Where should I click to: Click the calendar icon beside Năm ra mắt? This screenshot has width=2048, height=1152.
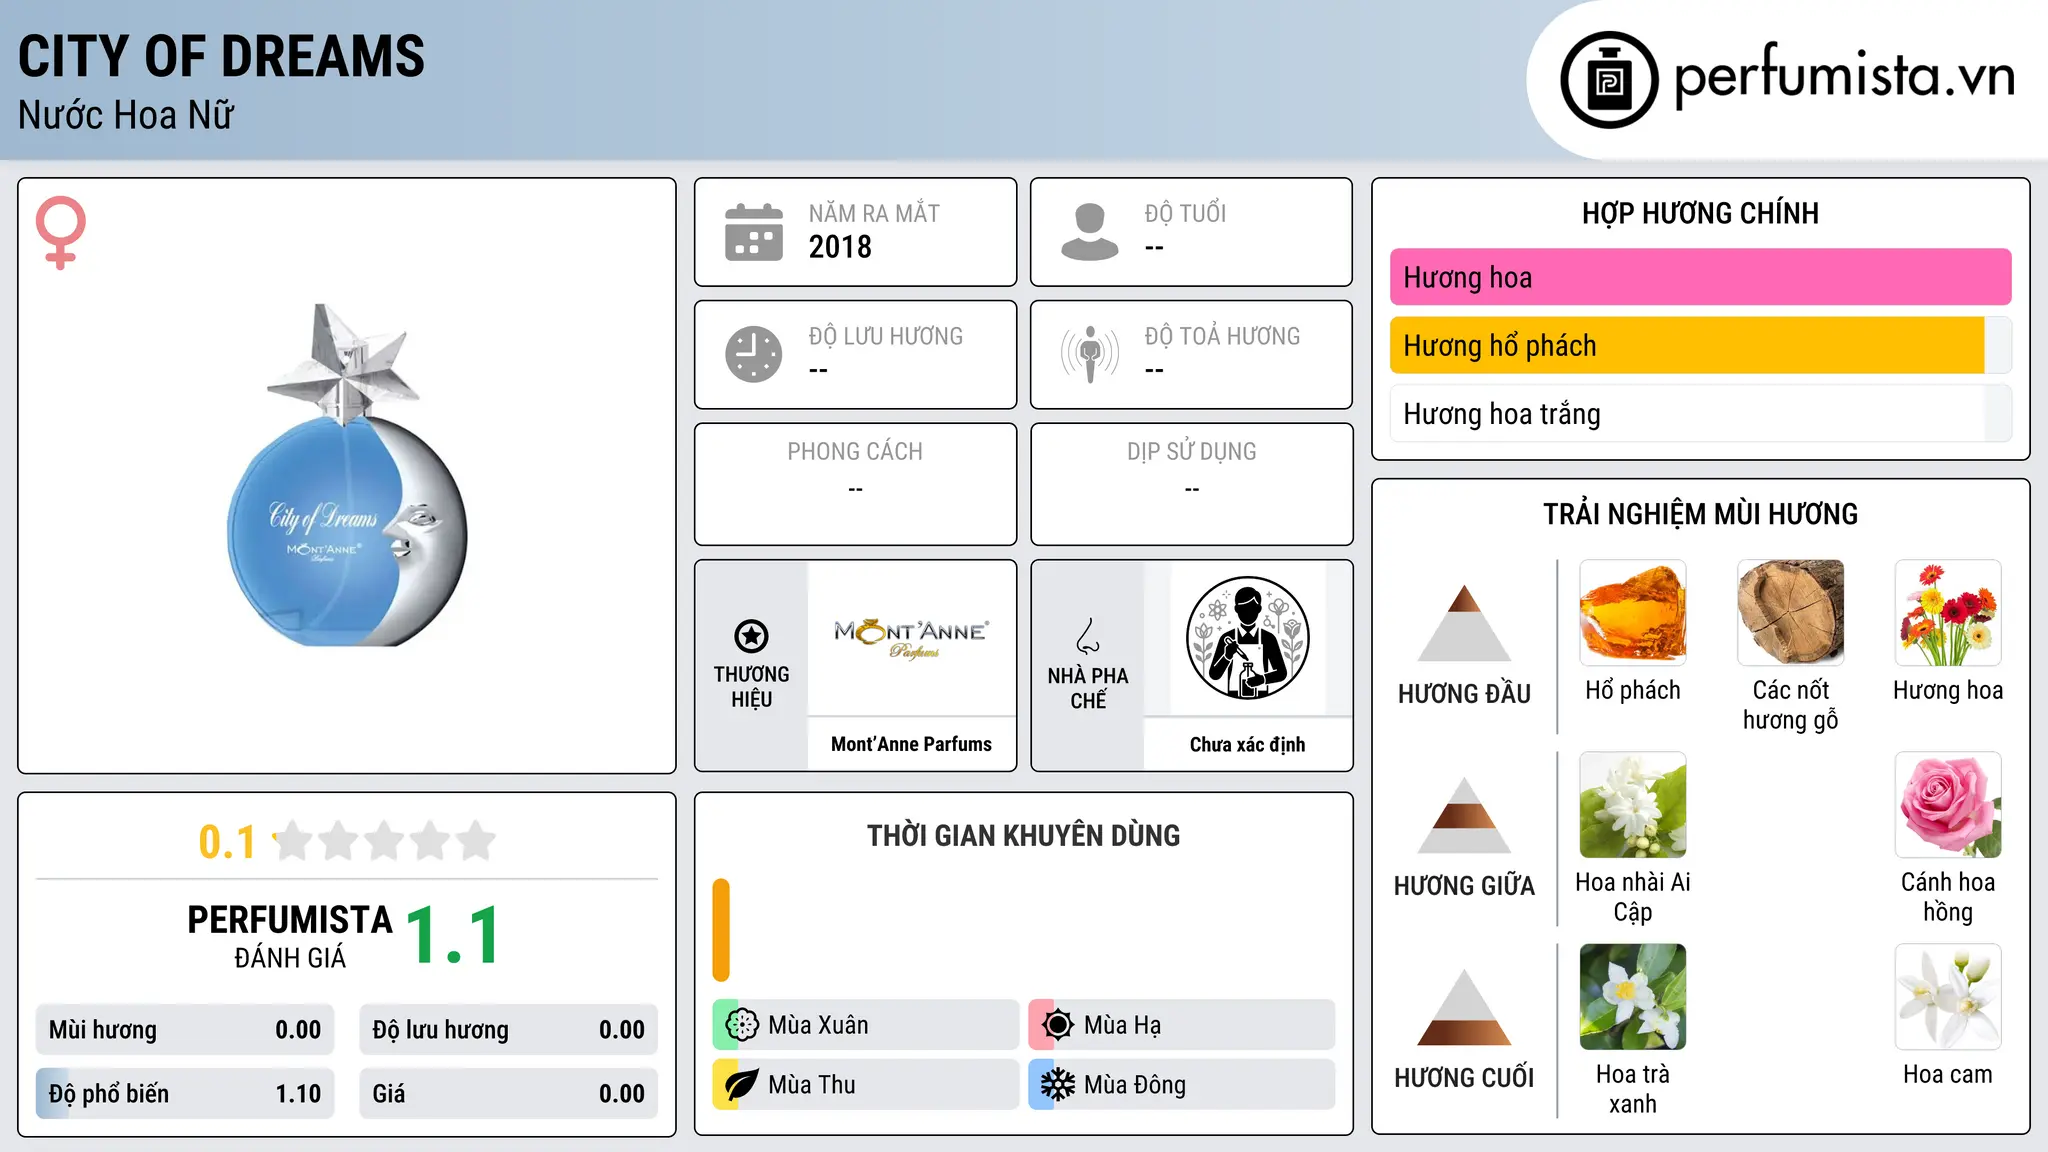[754, 232]
